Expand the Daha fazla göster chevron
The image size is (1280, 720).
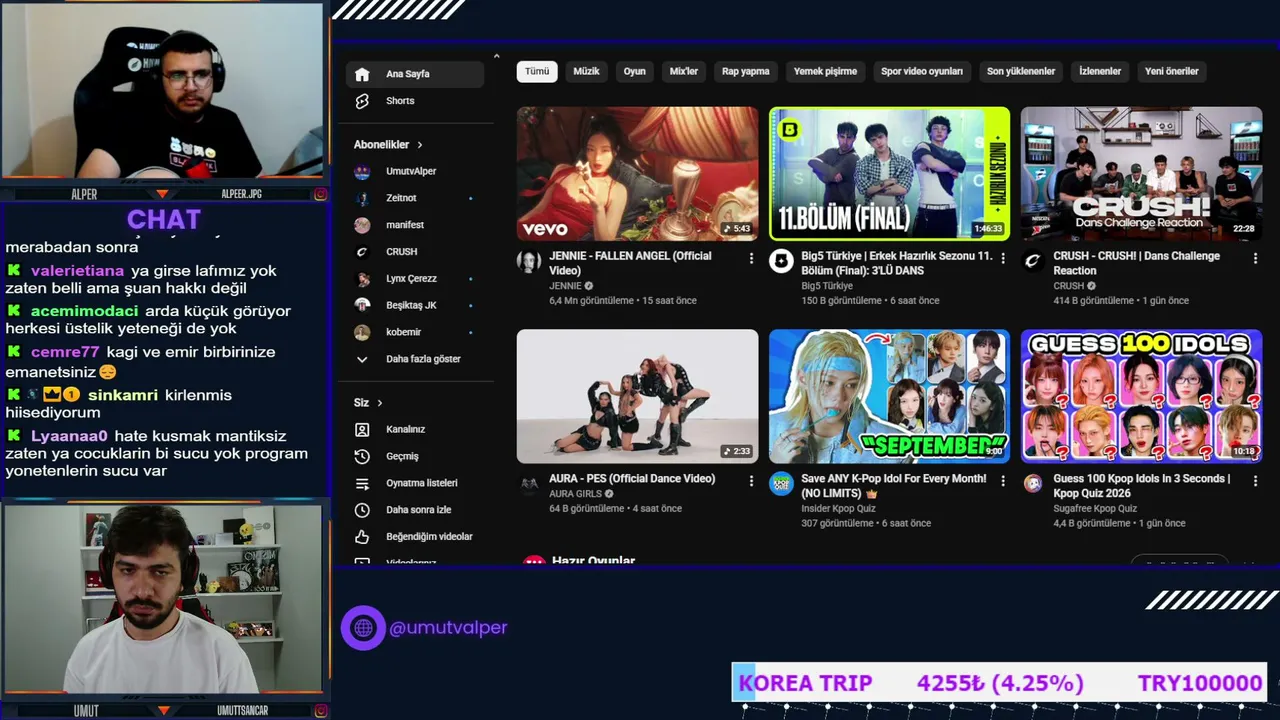click(362, 359)
